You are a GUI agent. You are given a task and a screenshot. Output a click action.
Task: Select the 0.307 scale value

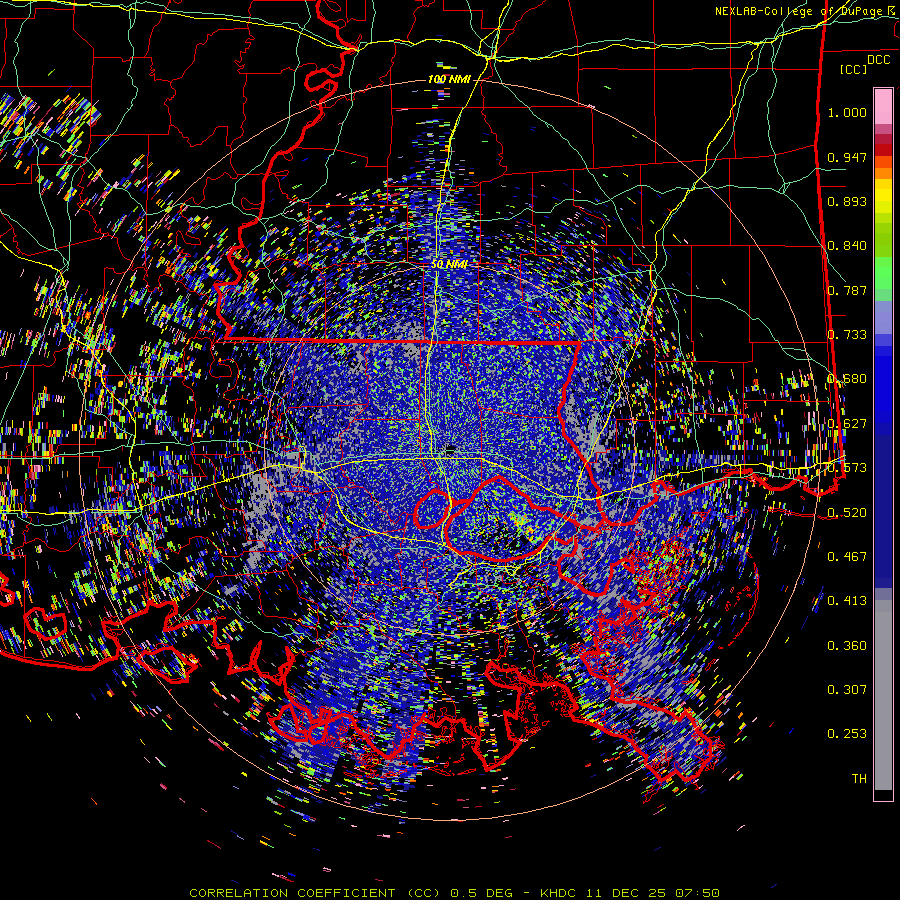847,690
